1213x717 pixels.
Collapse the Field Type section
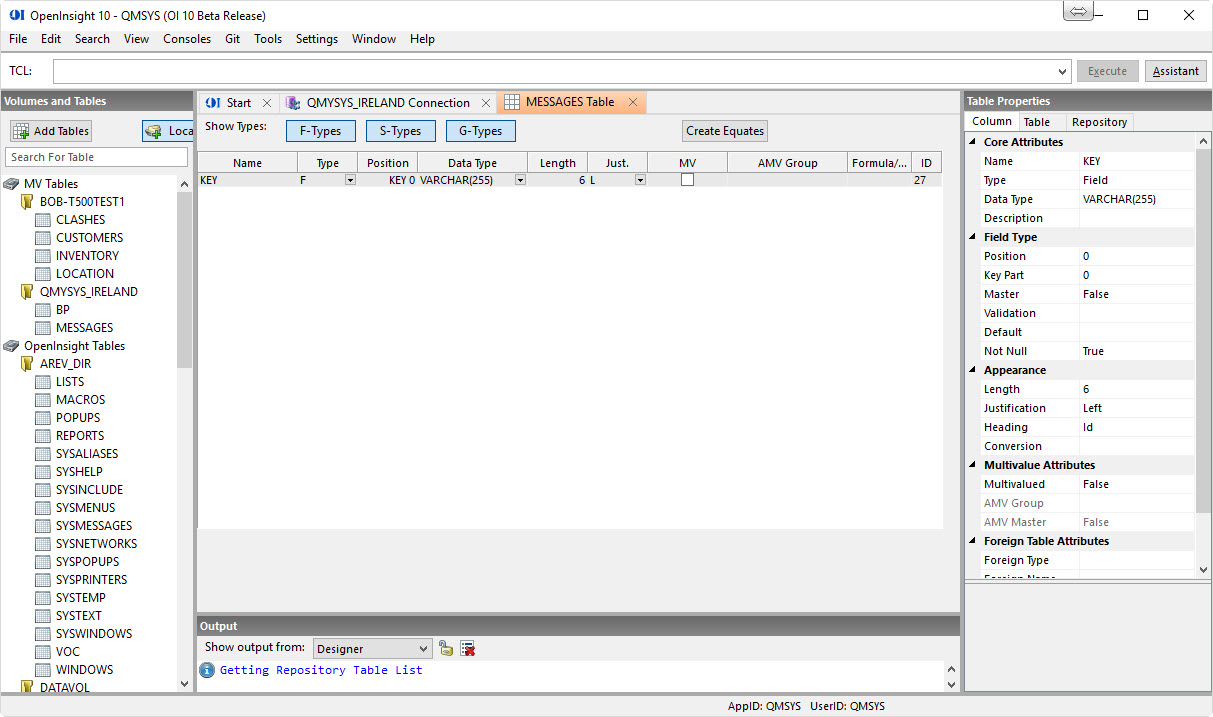[x=973, y=237]
